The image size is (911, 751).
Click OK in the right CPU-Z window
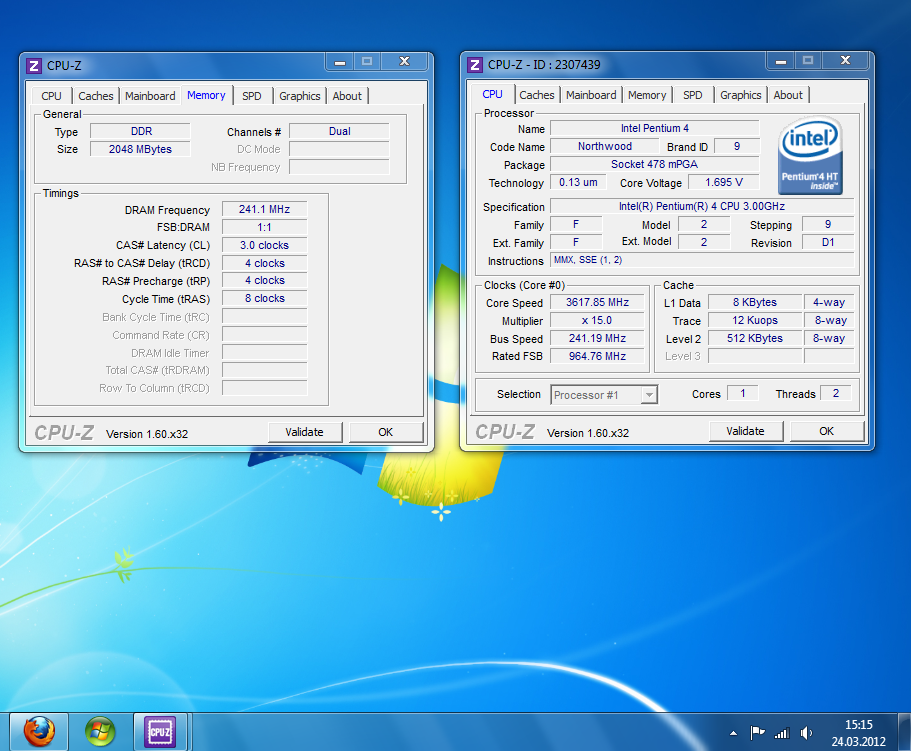827,431
